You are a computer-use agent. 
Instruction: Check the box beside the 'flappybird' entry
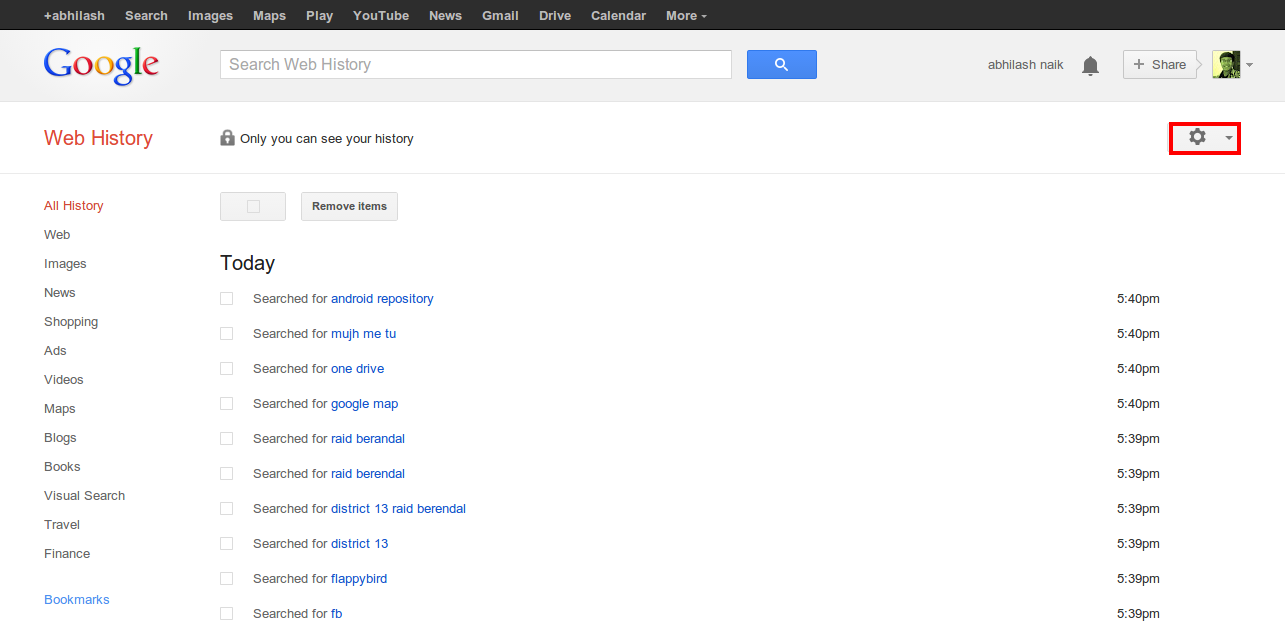pos(226,578)
